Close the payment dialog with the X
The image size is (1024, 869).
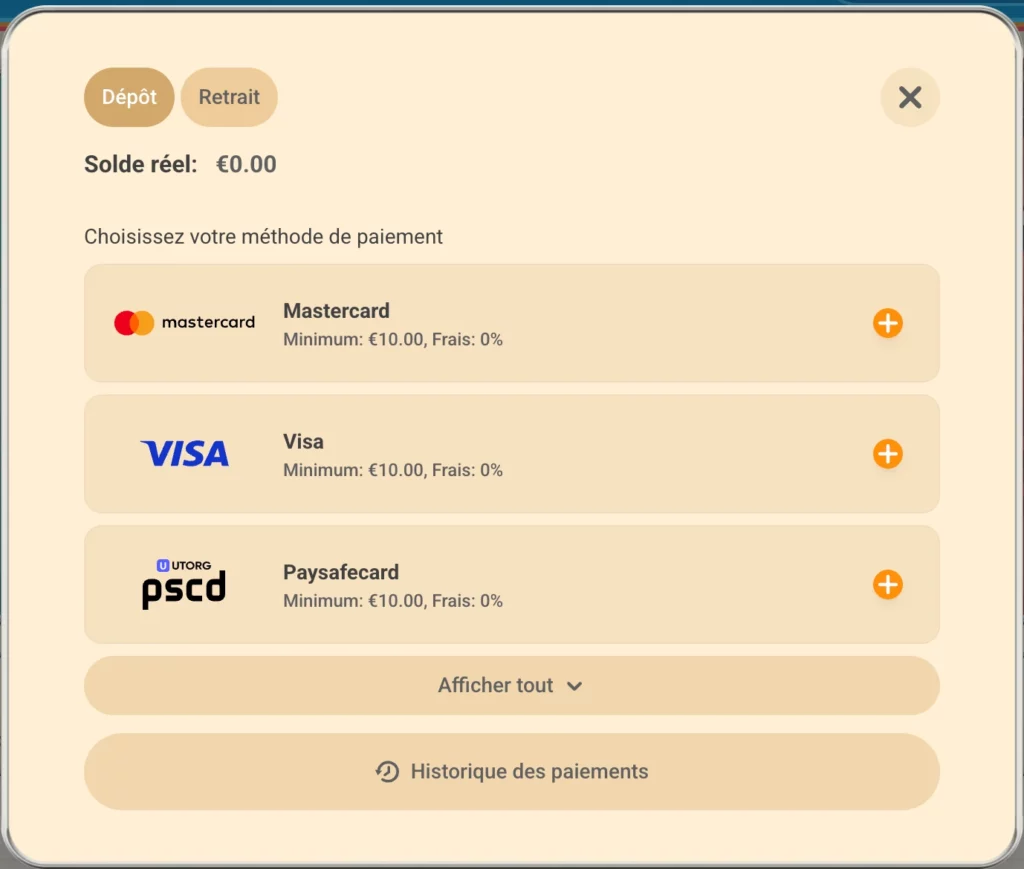click(x=910, y=97)
